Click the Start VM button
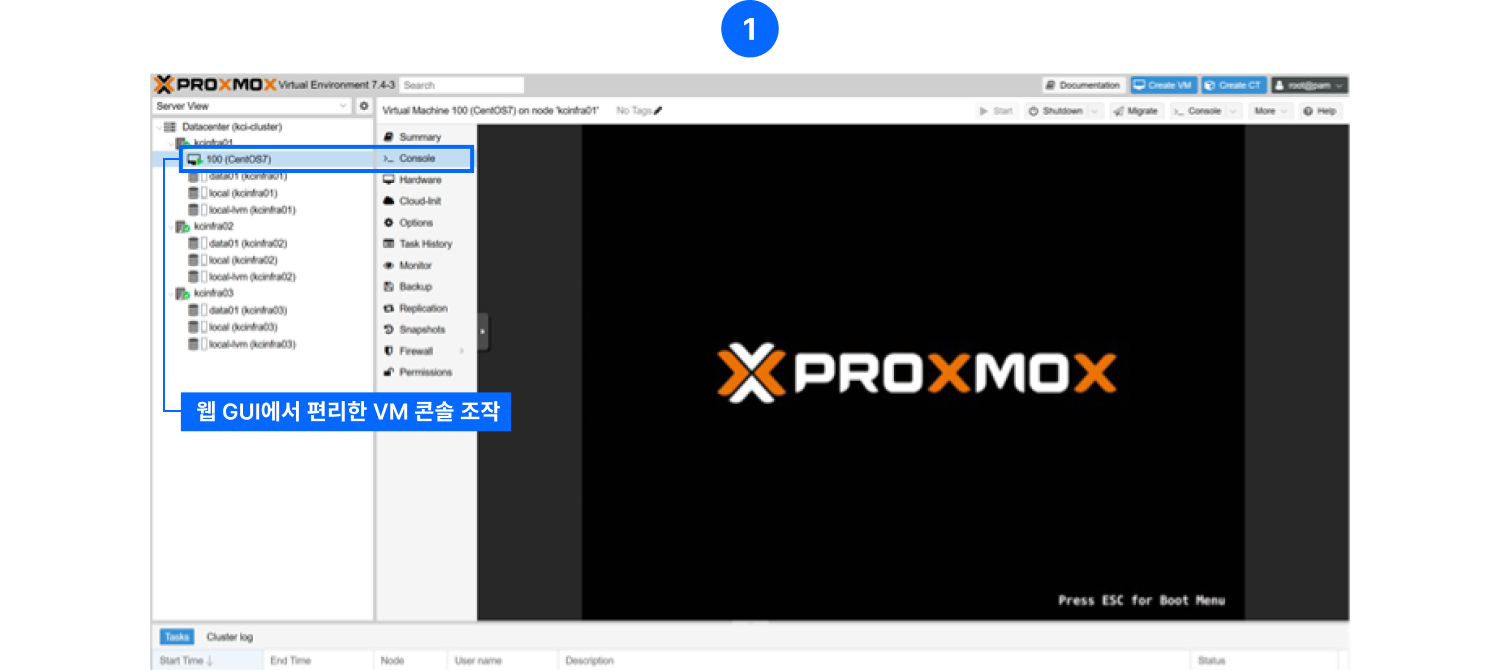Viewport: 1500px width, 670px height. point(997,111)
